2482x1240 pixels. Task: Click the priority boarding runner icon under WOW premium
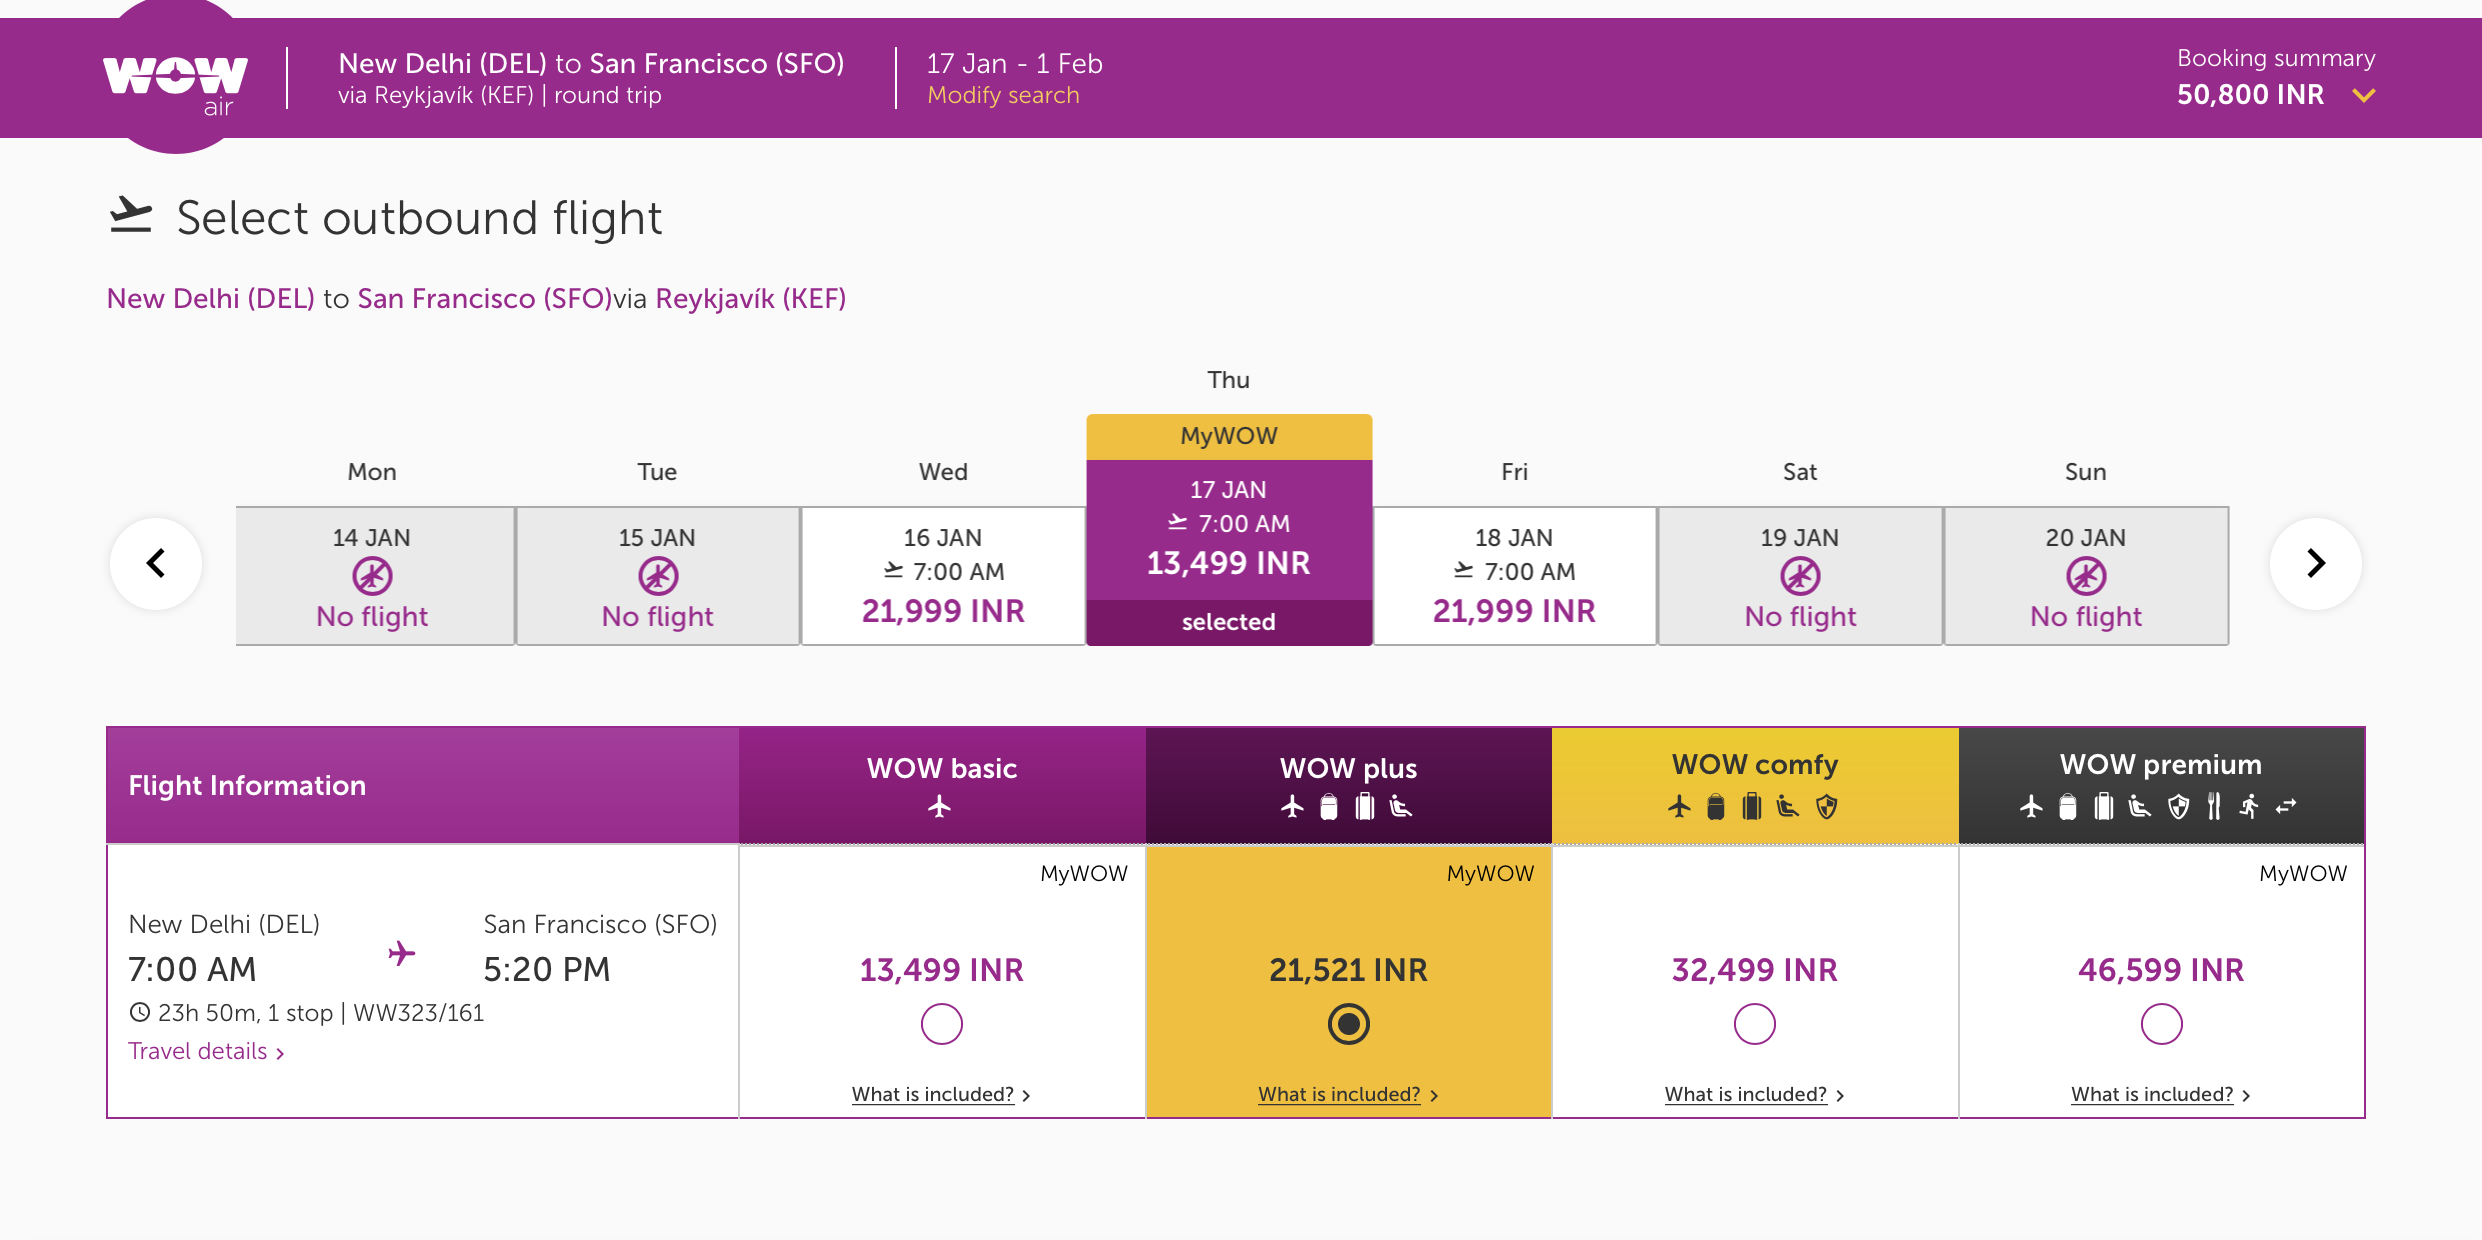point(2249,806)
